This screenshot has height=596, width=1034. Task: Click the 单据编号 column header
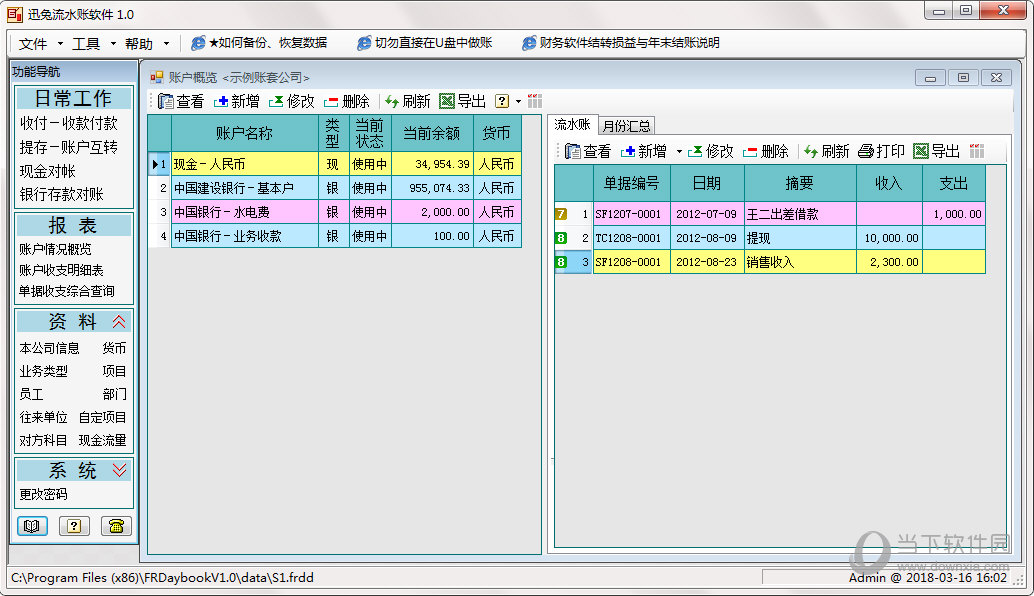[x=631, y=183]
